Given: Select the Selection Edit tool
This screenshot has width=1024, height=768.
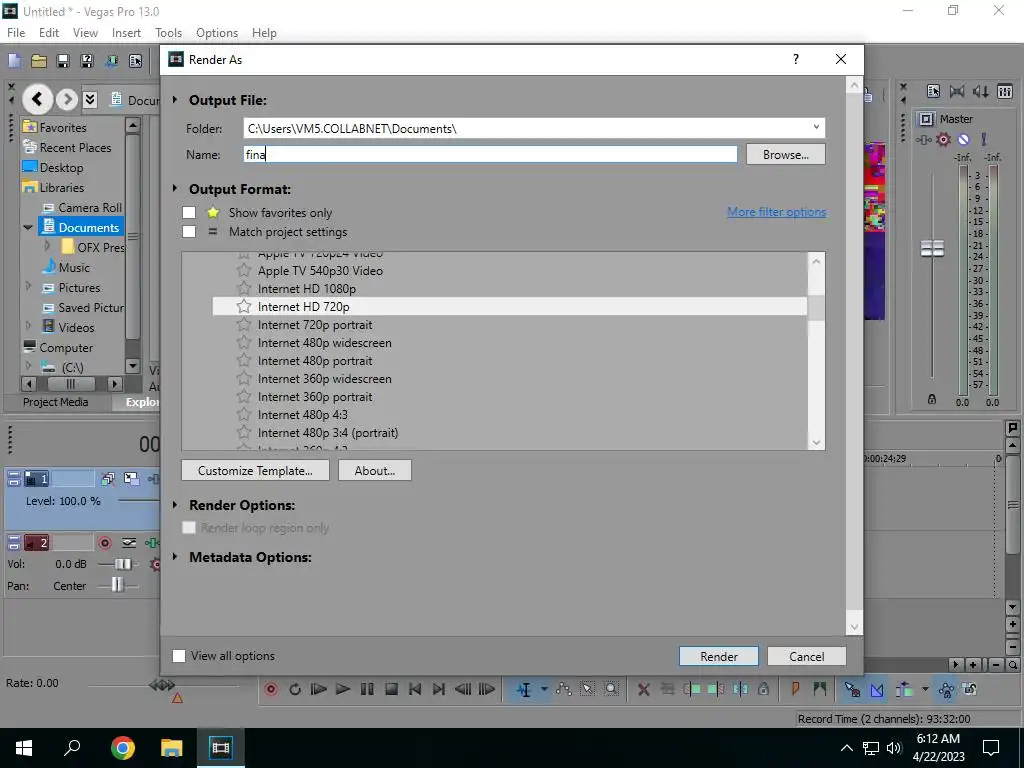Looking at the screenshot, I should click(x=587, y=689).
